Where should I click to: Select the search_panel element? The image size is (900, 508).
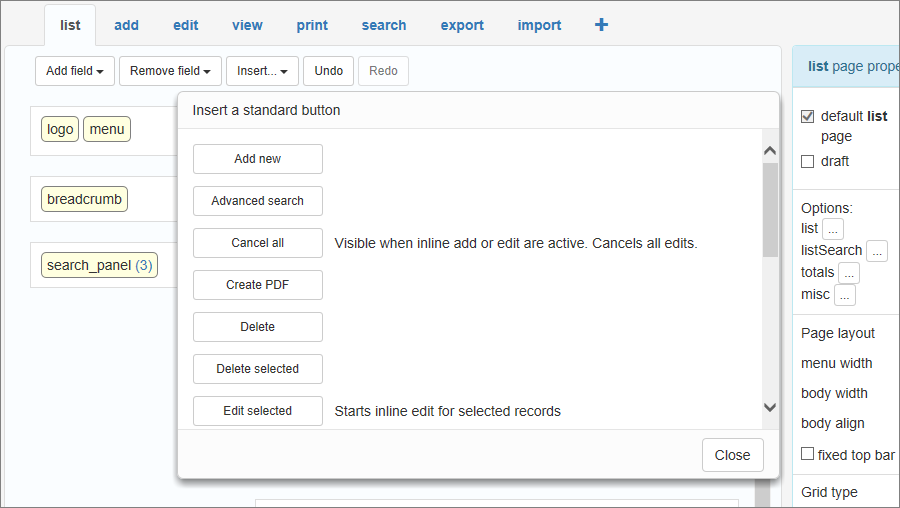[99, 265]
